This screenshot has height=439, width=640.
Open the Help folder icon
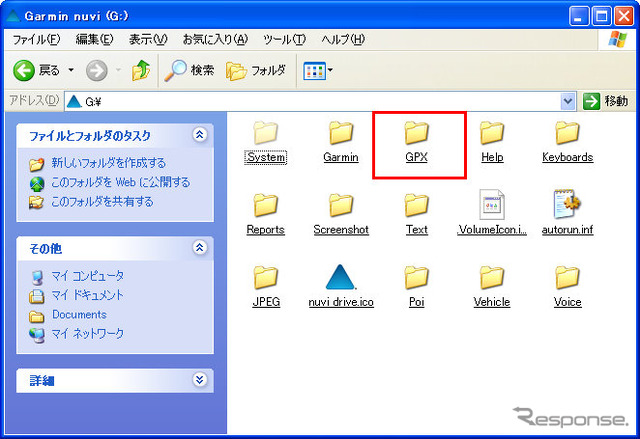492,133
